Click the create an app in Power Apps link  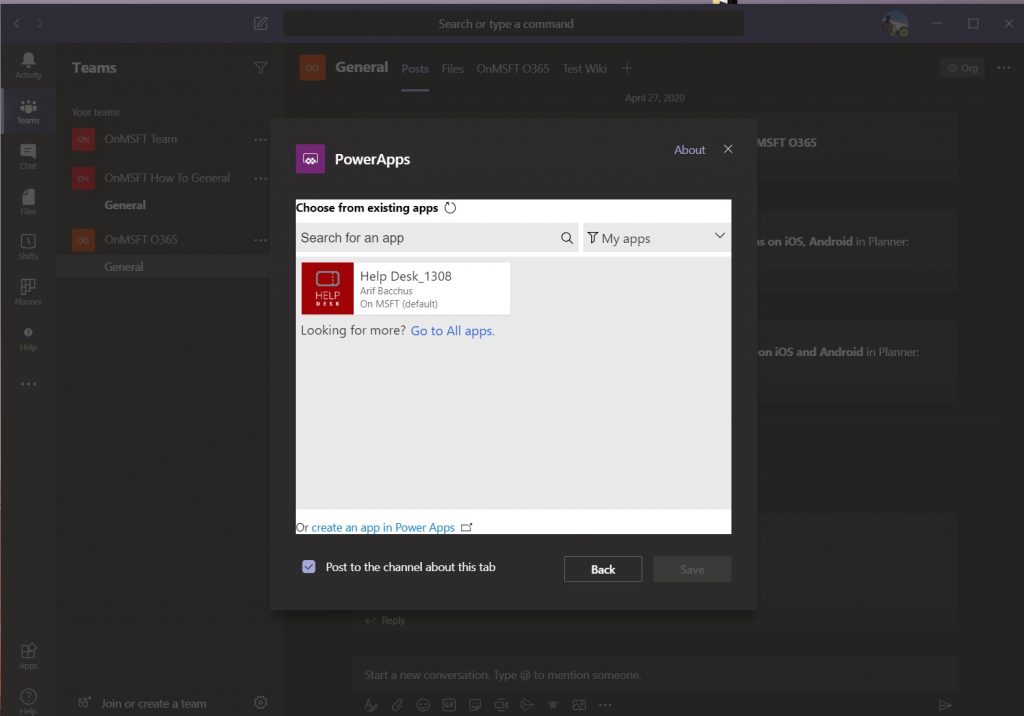click(x=383, y=527)
